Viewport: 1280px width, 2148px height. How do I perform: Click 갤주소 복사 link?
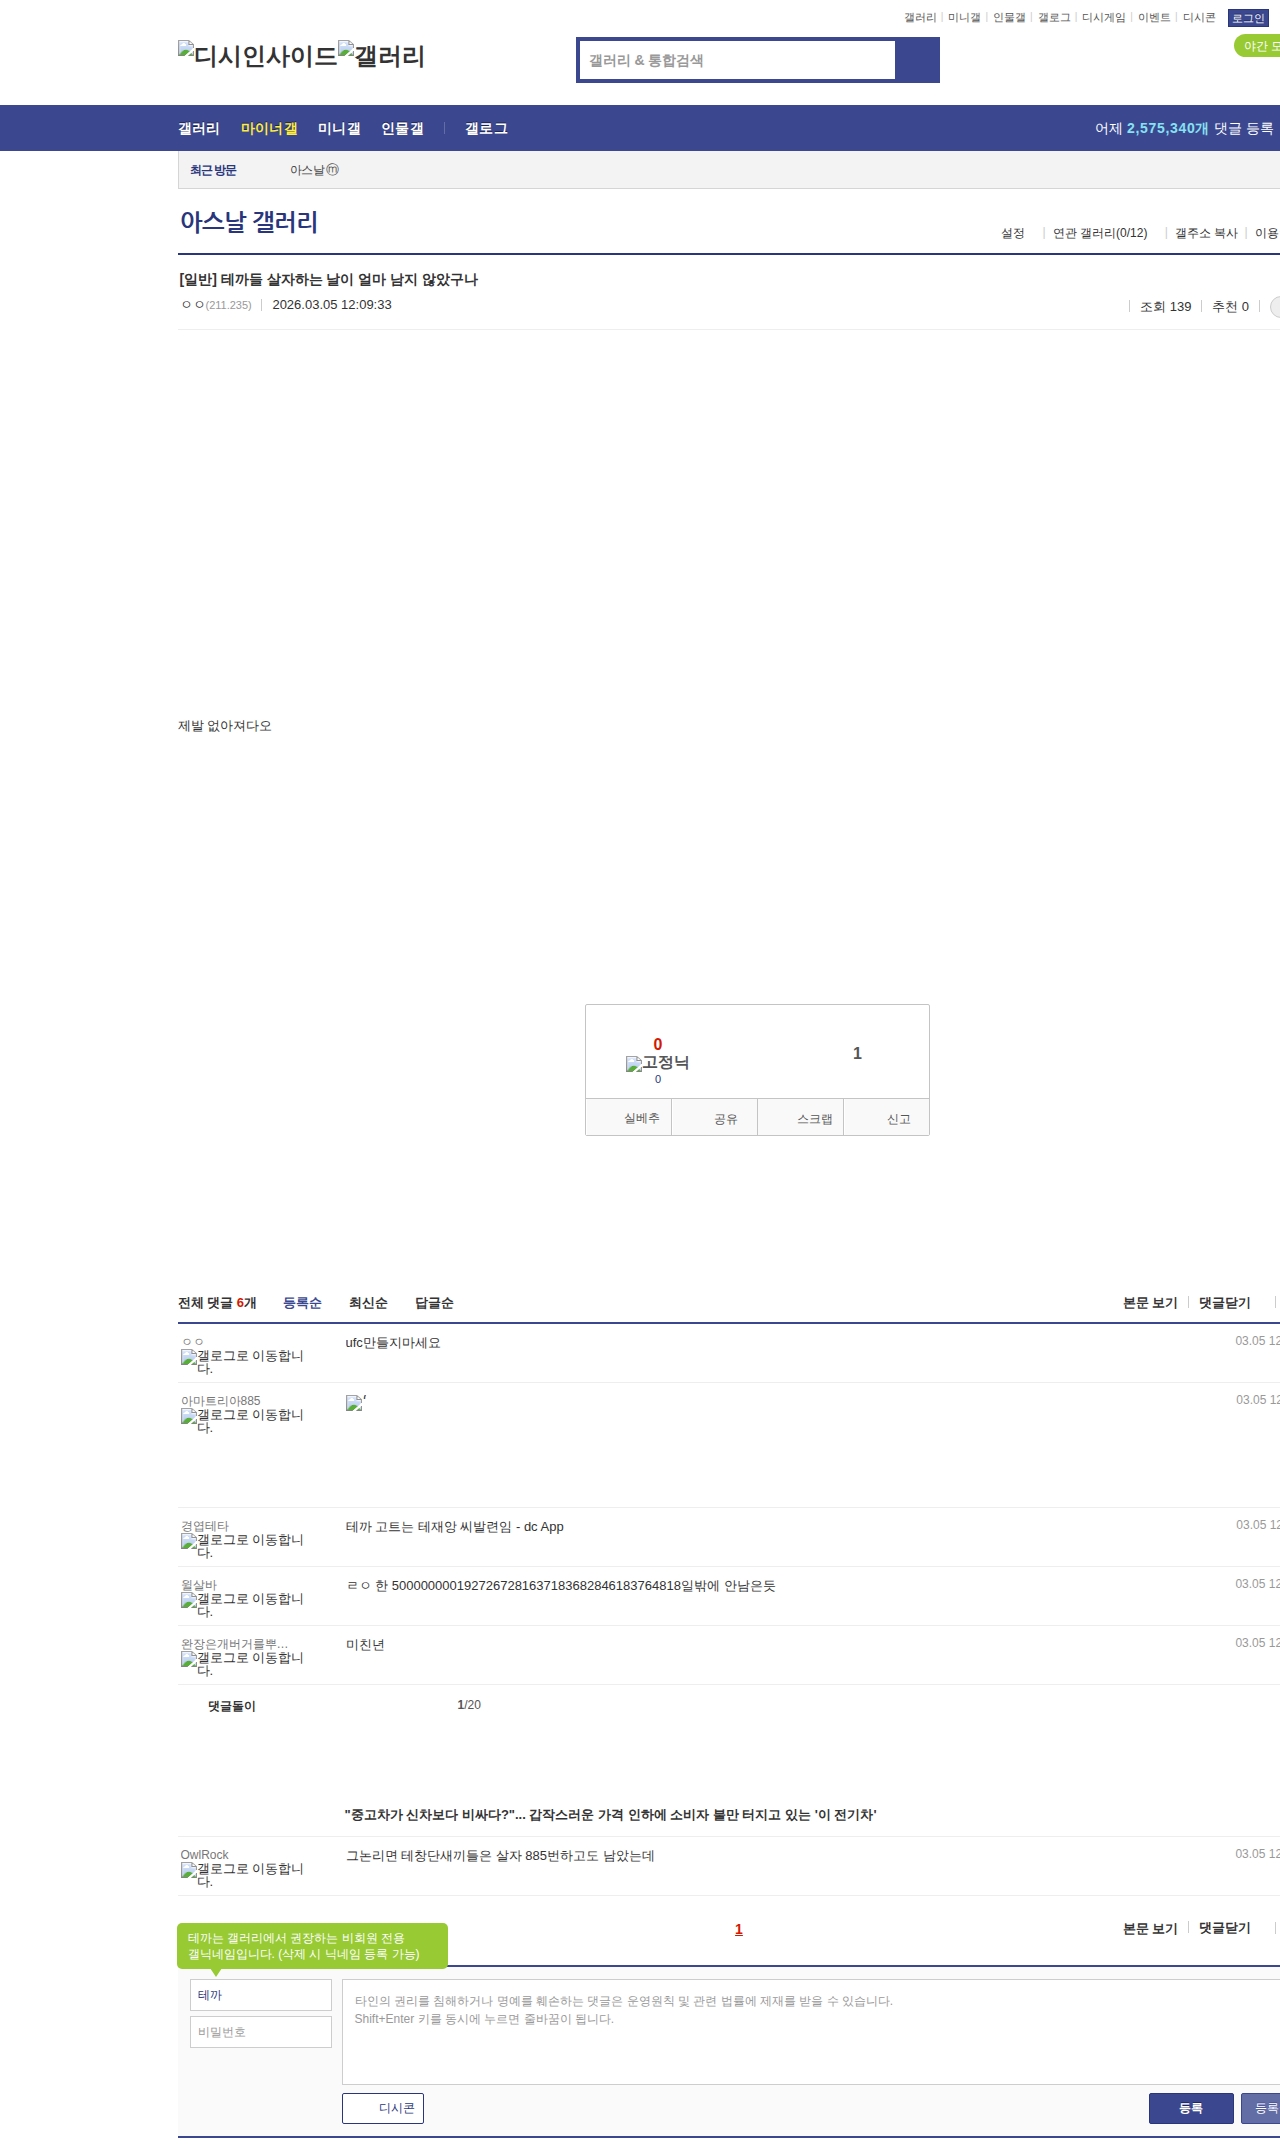tap(1206, 233)
